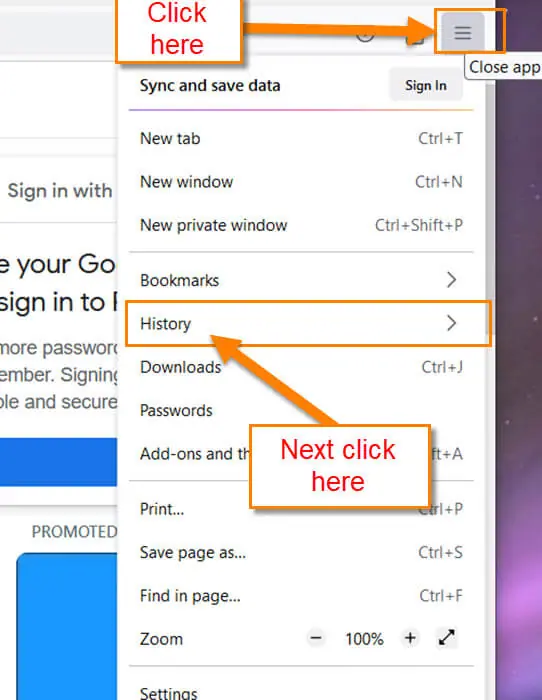This screenshot has height=700, width=542.
Task: Open the hamburger application menu icon
Action: [463, 32]
